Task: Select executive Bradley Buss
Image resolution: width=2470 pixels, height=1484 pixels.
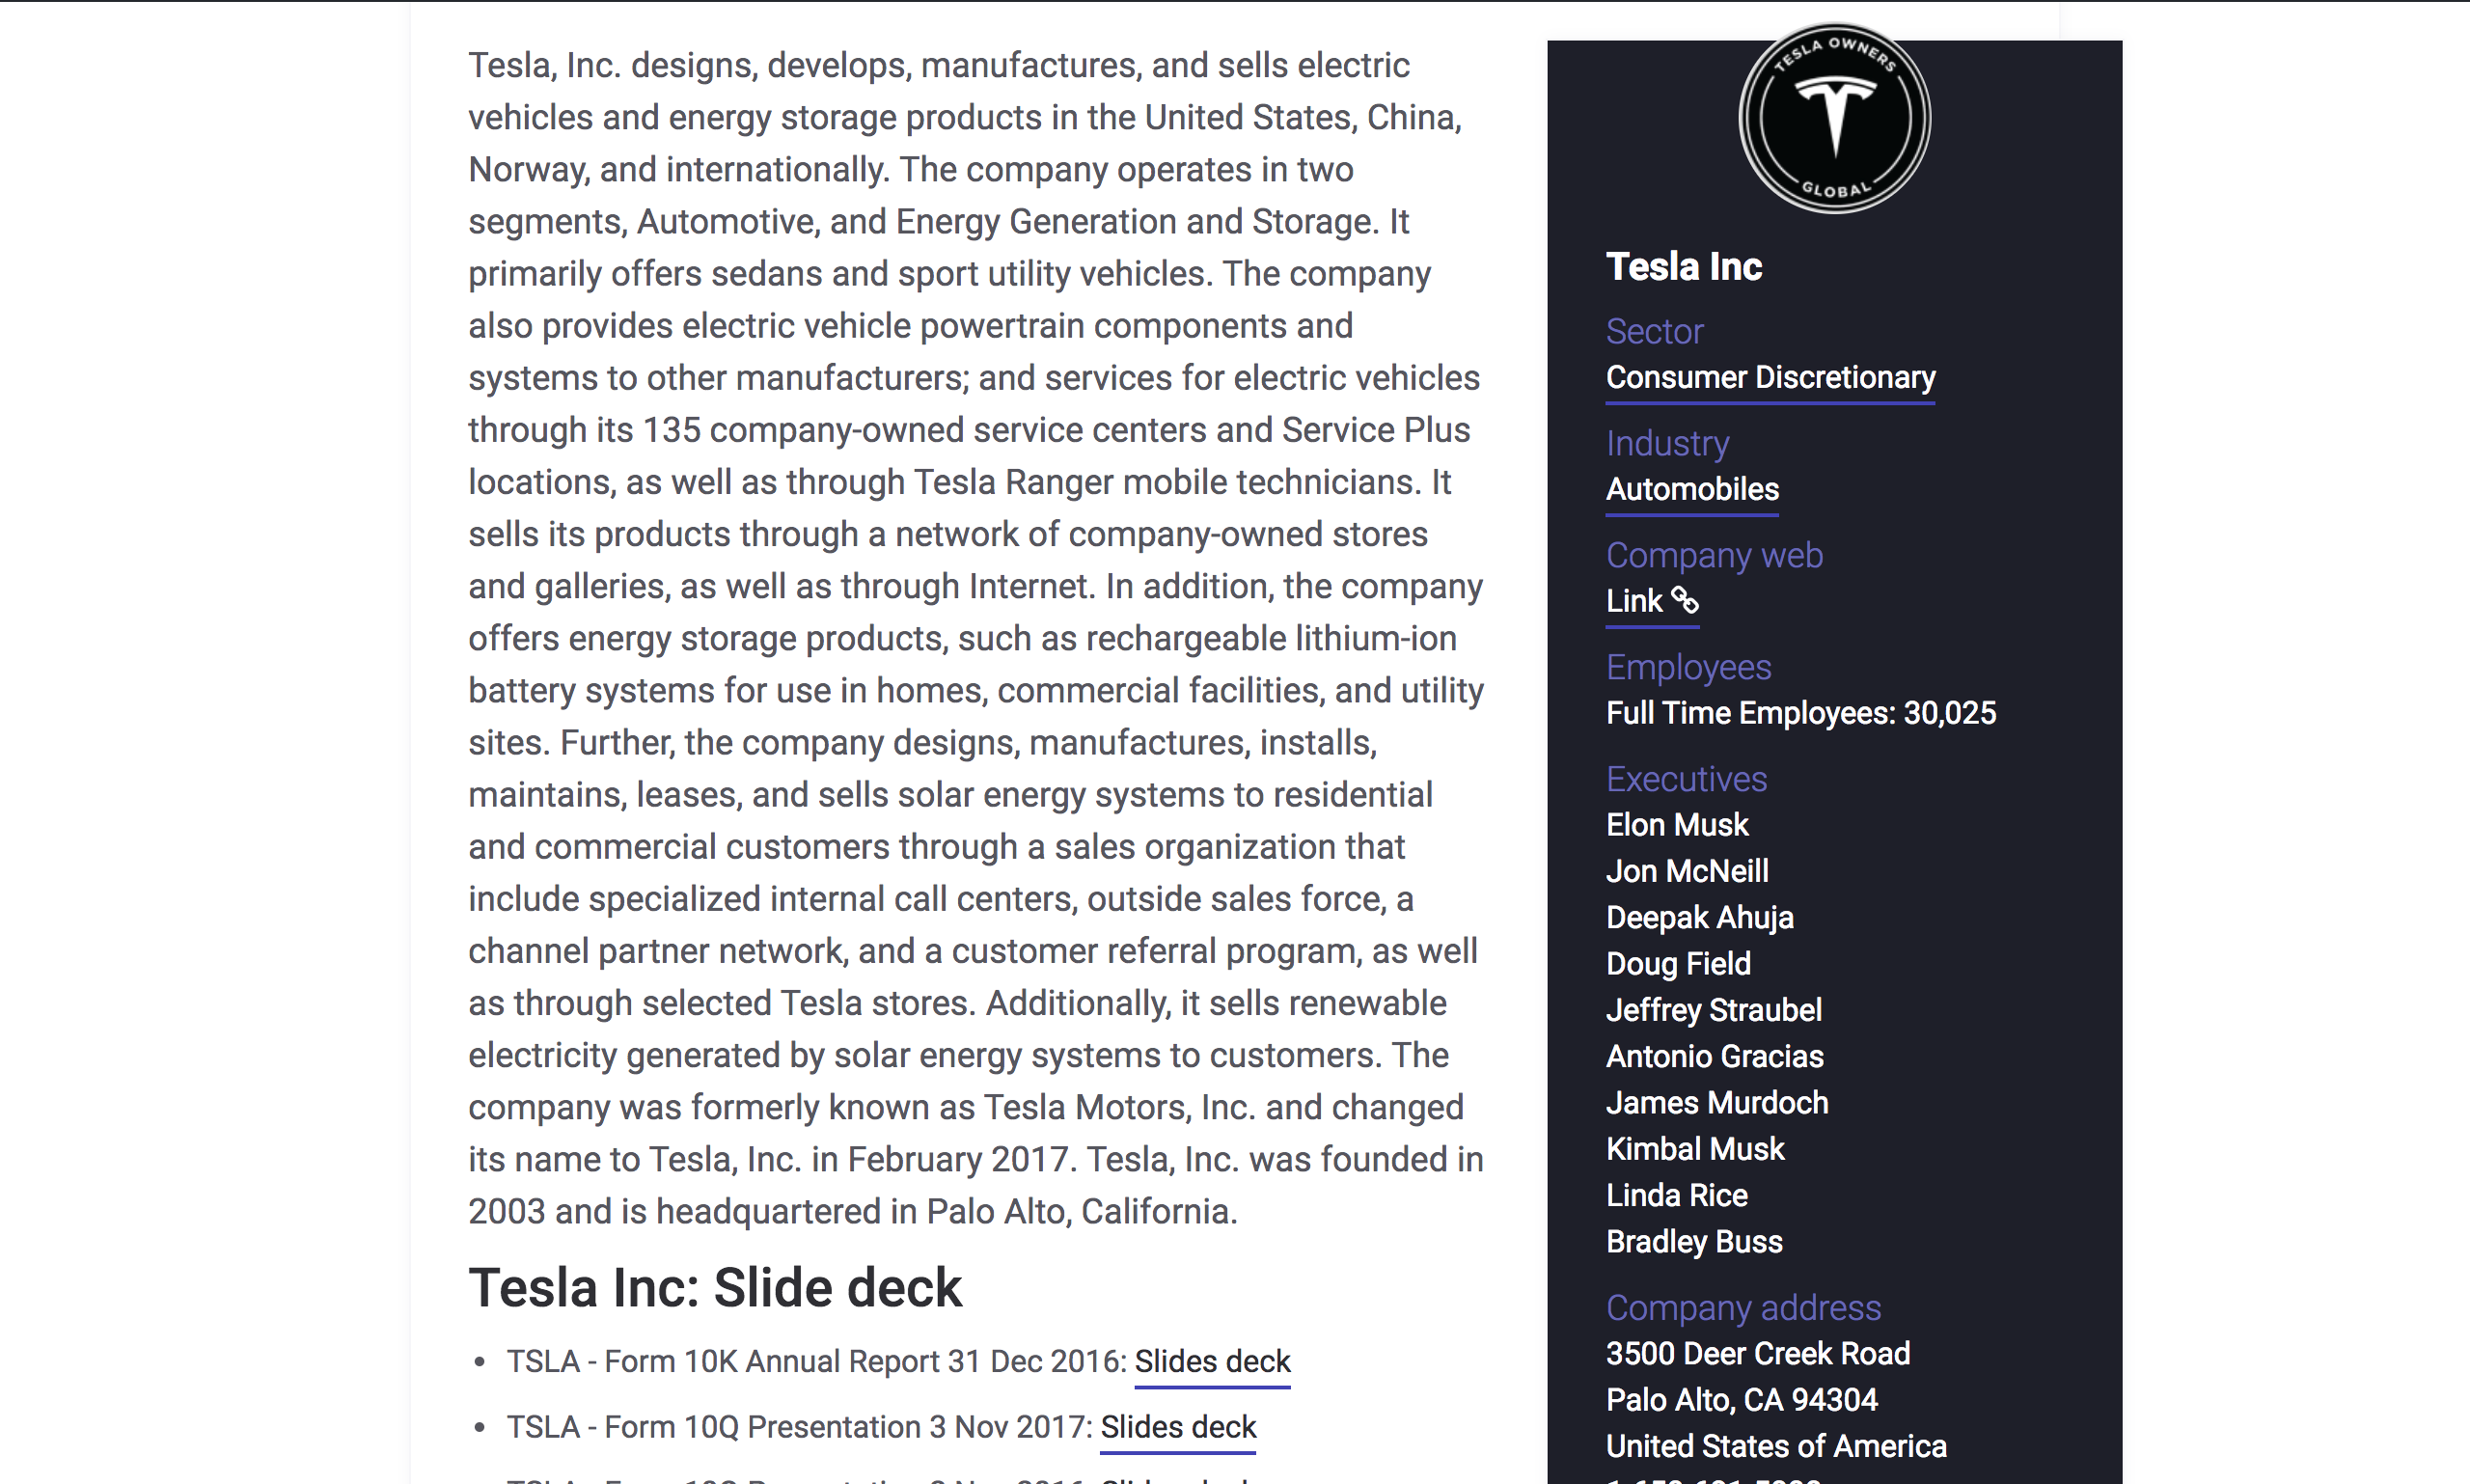Action: click(x=1694, y=1241)
